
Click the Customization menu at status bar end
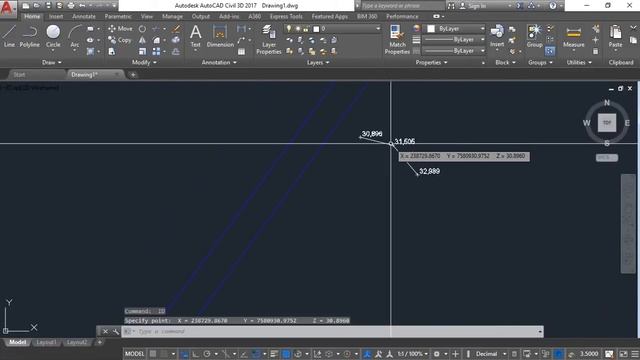634,353
